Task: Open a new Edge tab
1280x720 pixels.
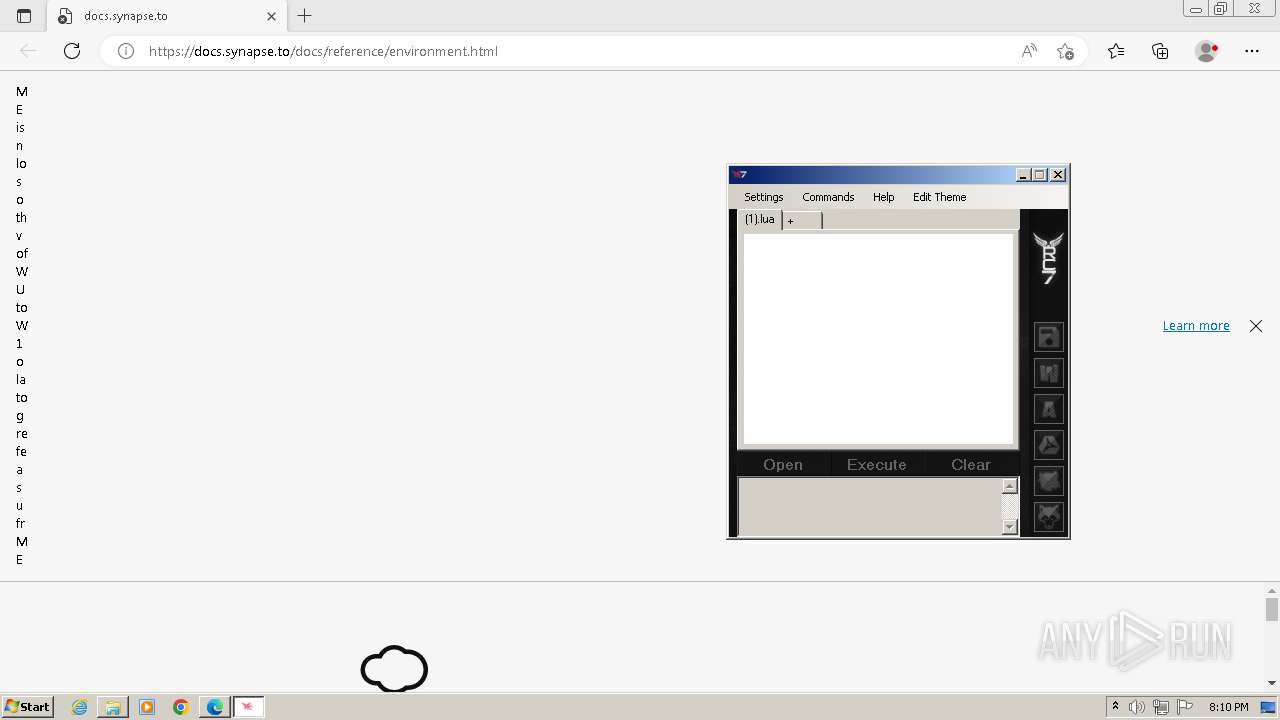Action: 305,16
